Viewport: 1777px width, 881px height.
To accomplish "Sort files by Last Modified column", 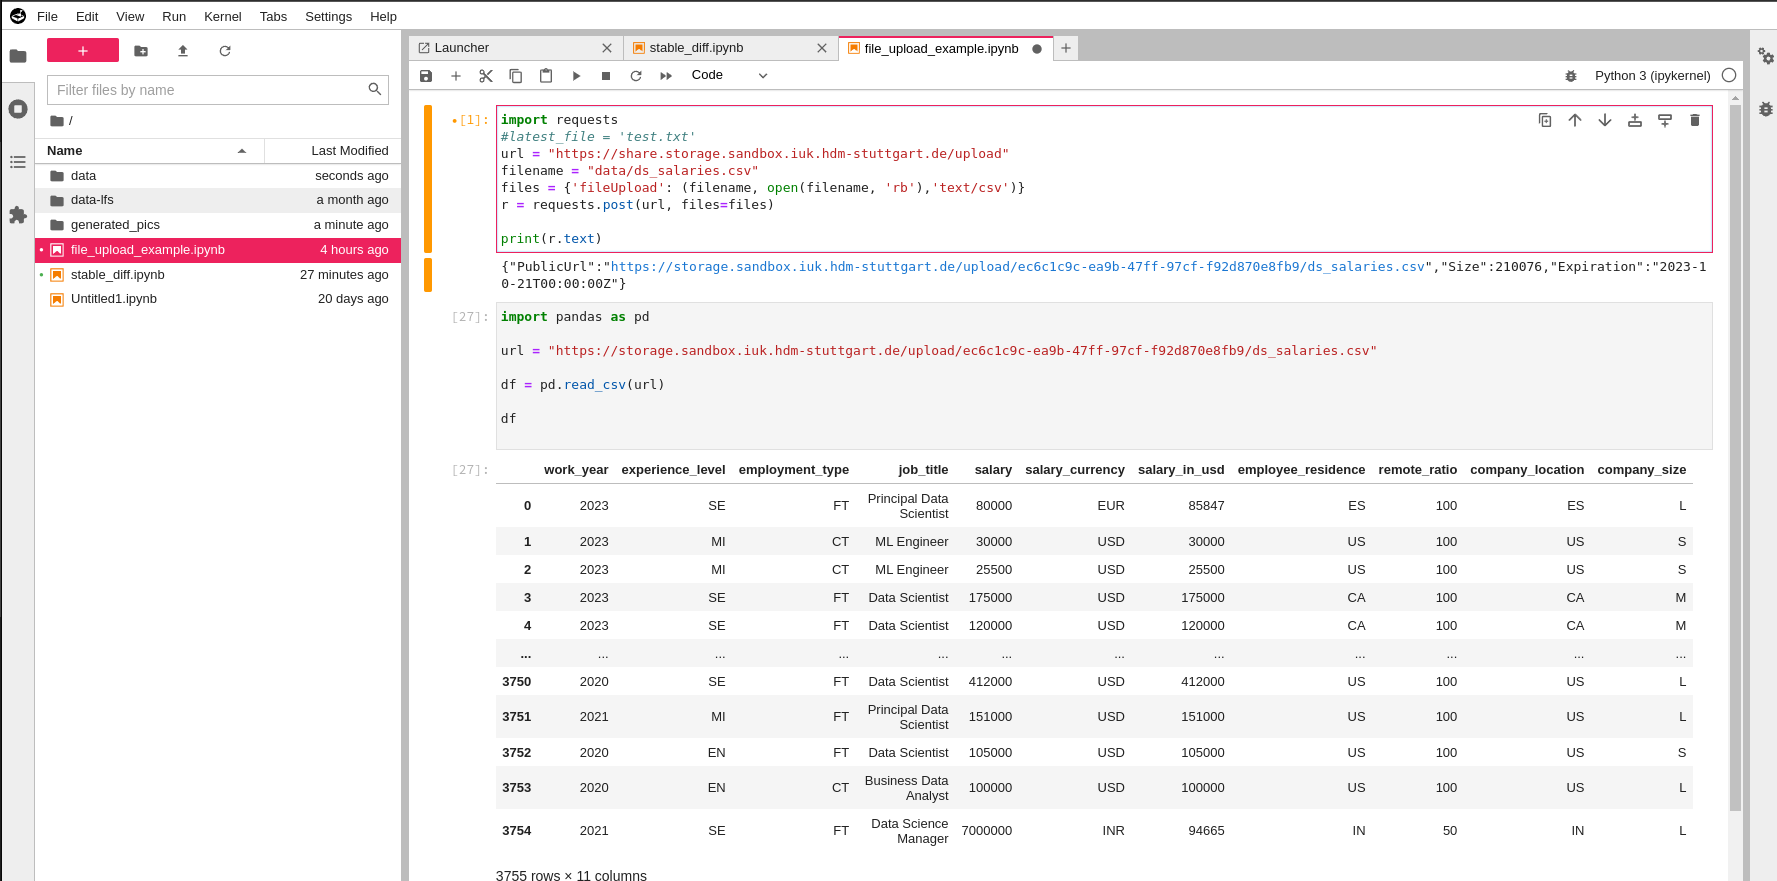I will pos(349,151).
